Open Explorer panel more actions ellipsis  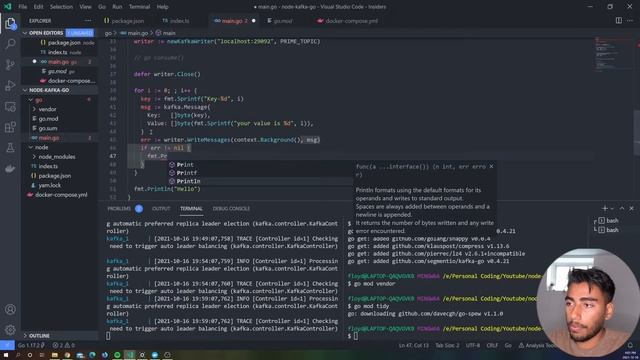pos(88,20)
